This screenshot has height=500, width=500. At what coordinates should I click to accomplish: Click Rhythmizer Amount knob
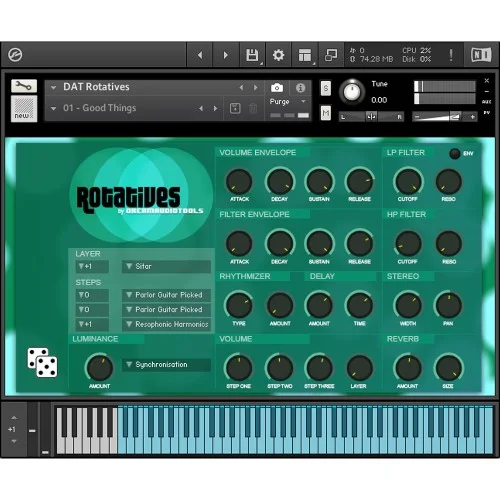tap(280, 305)
